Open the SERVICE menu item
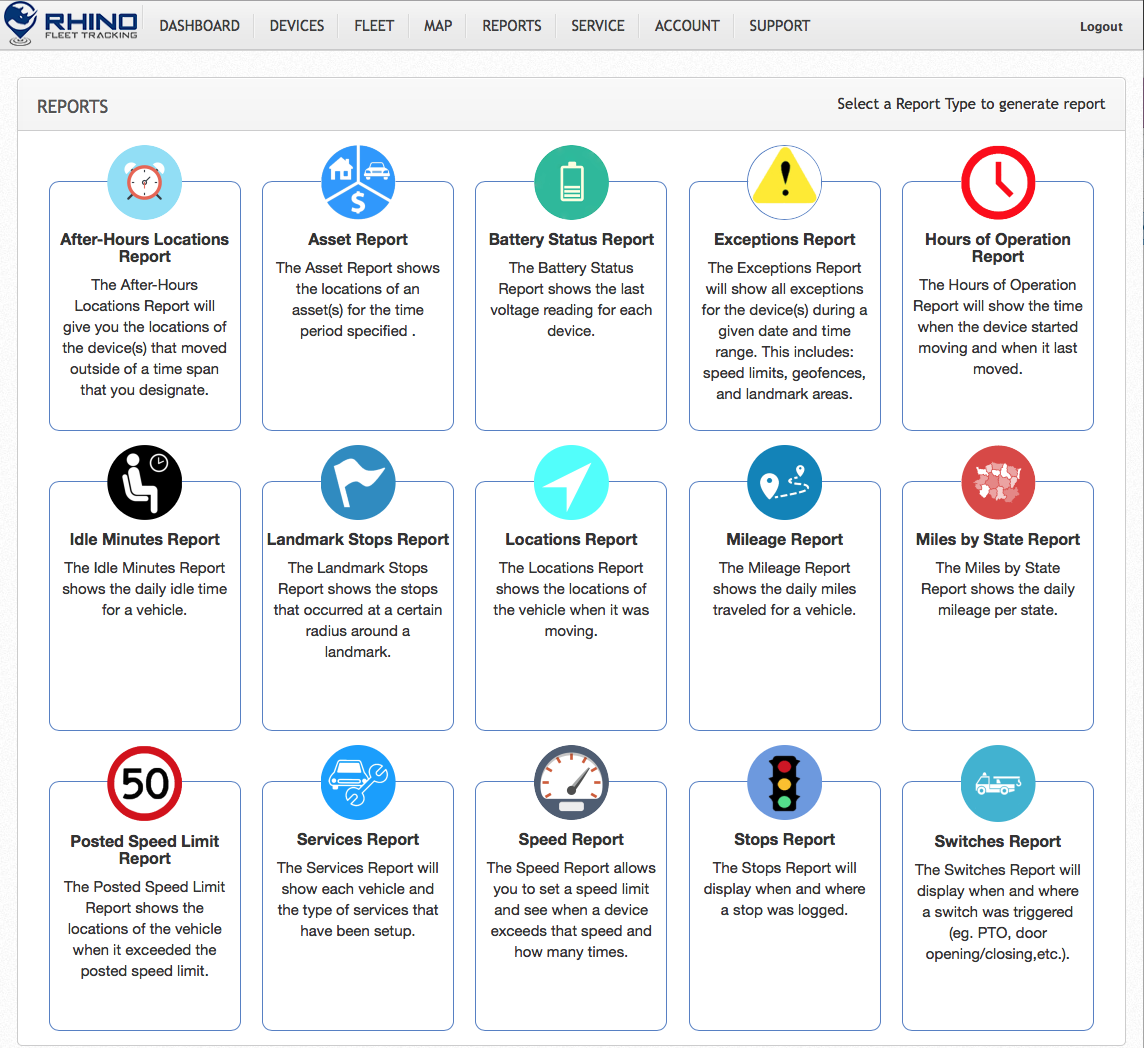Image resolution: width=1144 pixels, height=1048 pixels. tap(597, 26)
